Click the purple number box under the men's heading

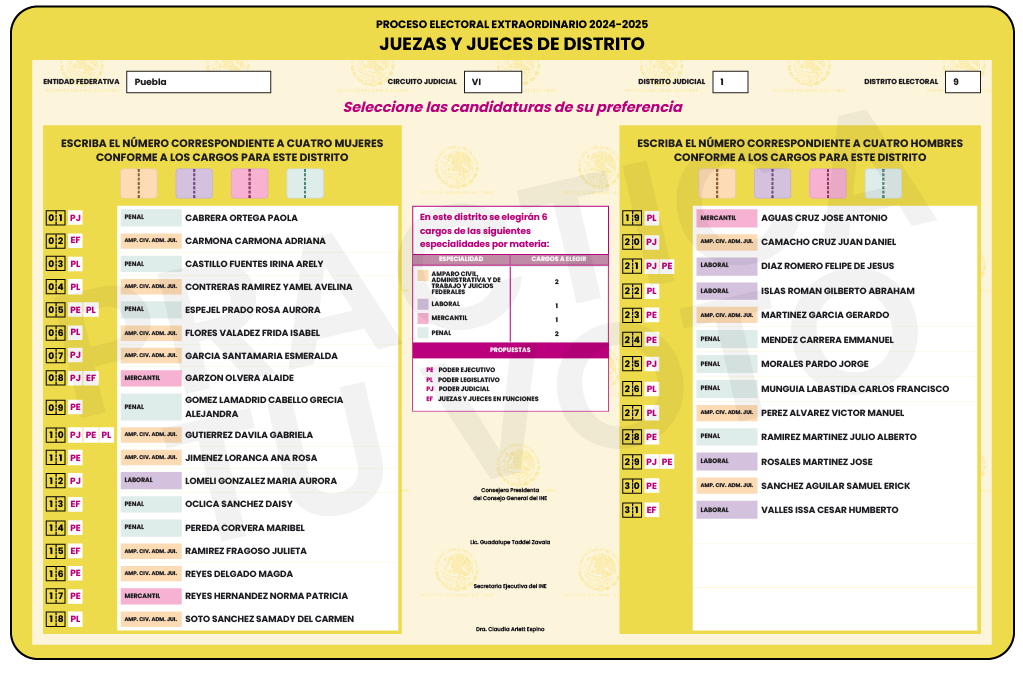772,183
